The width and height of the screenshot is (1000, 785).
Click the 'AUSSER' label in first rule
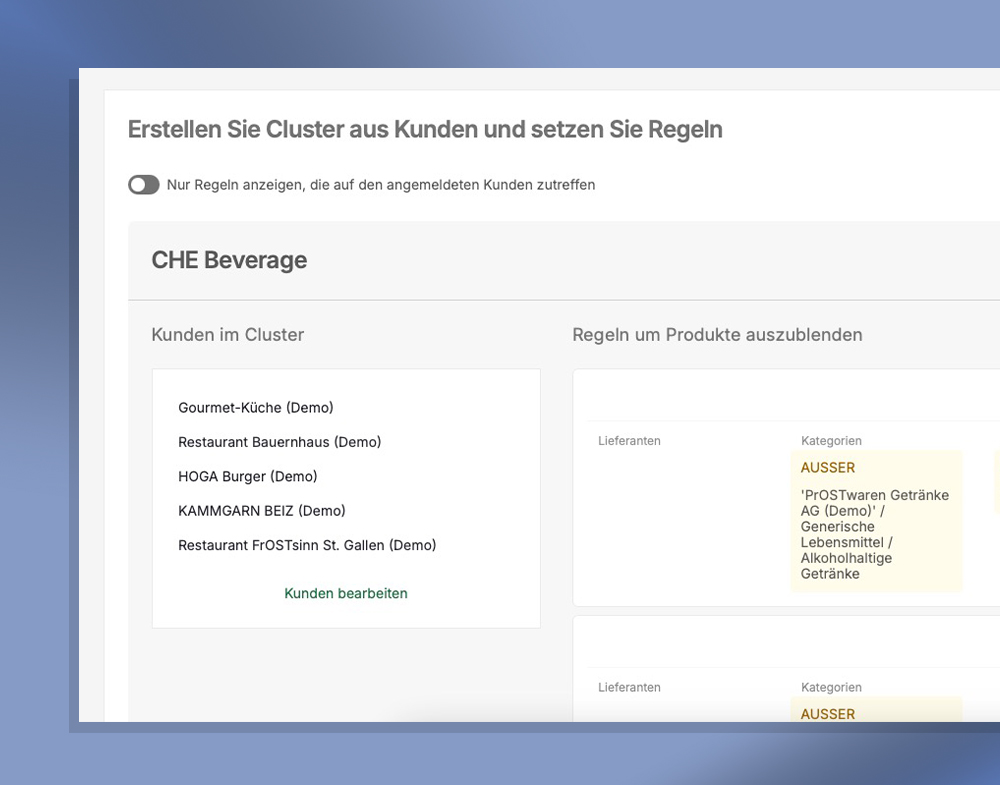coord(828,467)
